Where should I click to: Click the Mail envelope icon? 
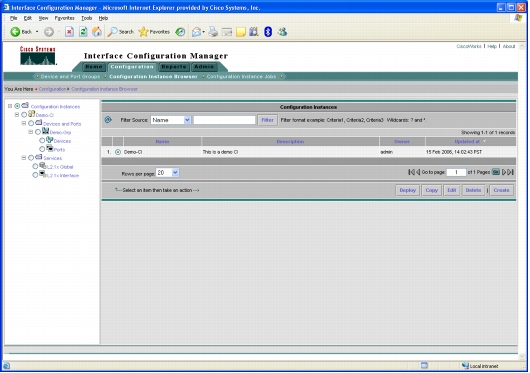(196, 32)
